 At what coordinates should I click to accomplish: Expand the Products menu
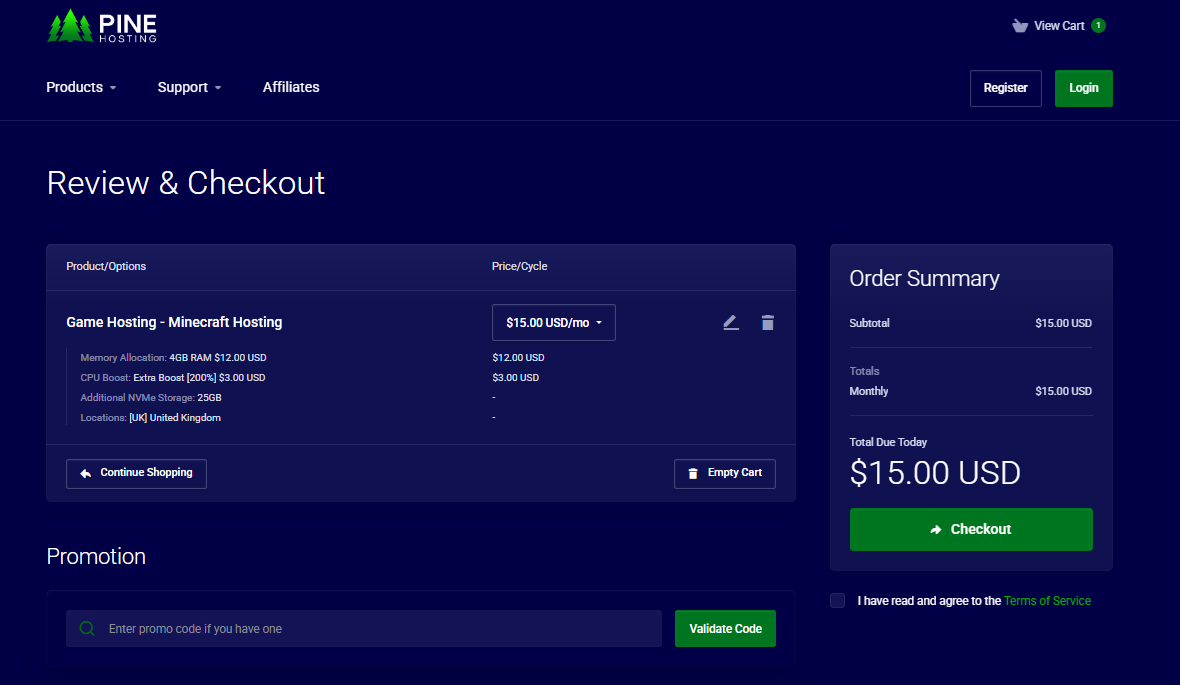pyautogui.click(x=81, y=87)
